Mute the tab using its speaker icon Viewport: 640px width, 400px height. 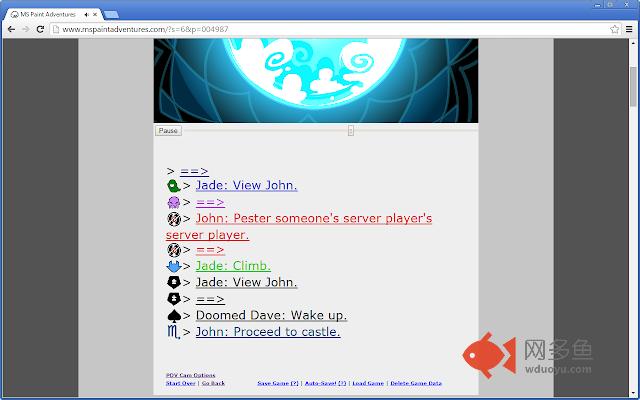[87, 14]
